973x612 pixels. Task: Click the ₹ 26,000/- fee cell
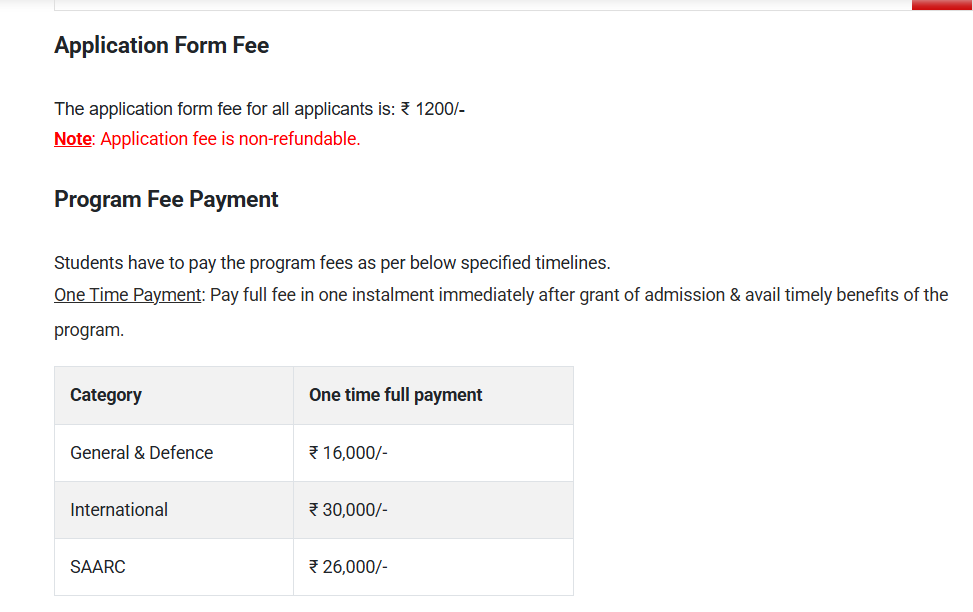[x=348, y=567]
